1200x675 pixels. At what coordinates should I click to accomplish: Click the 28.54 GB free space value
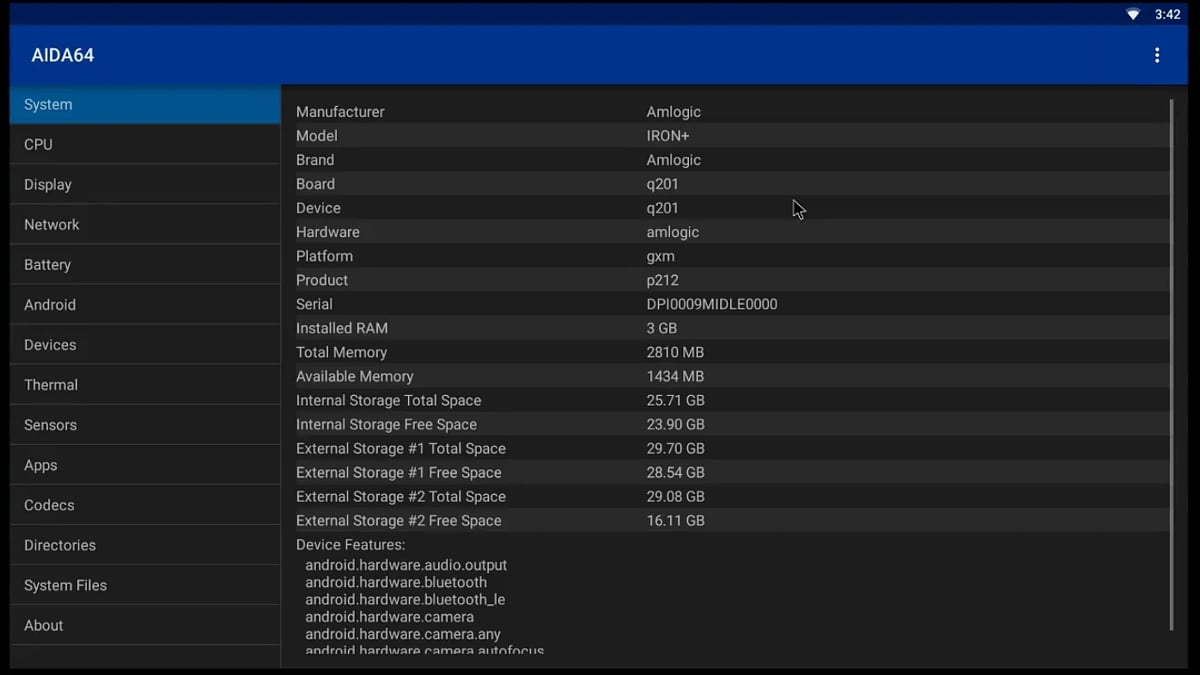tap(675, 472)
